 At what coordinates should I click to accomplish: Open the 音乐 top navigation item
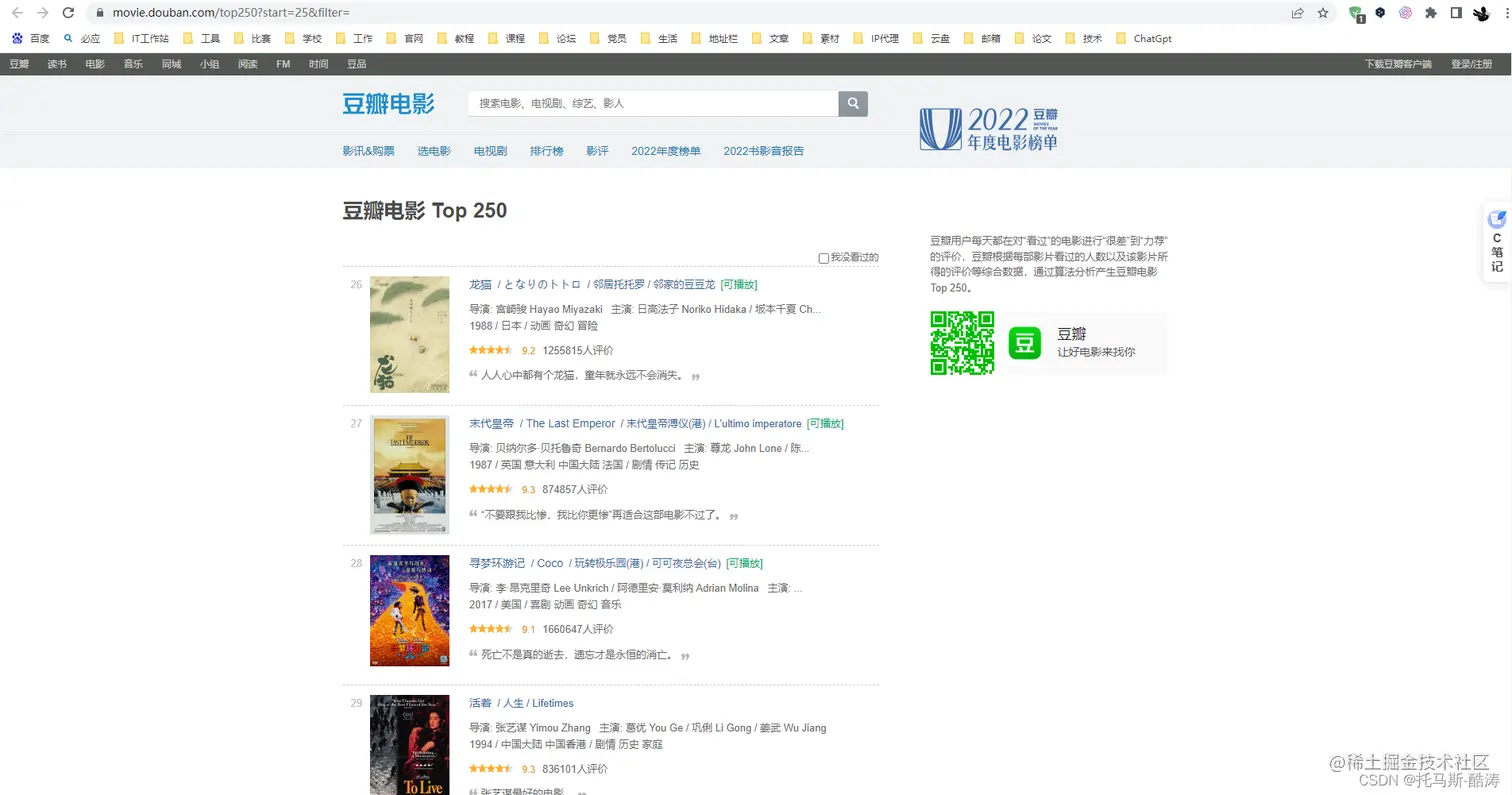coord(133,64)
